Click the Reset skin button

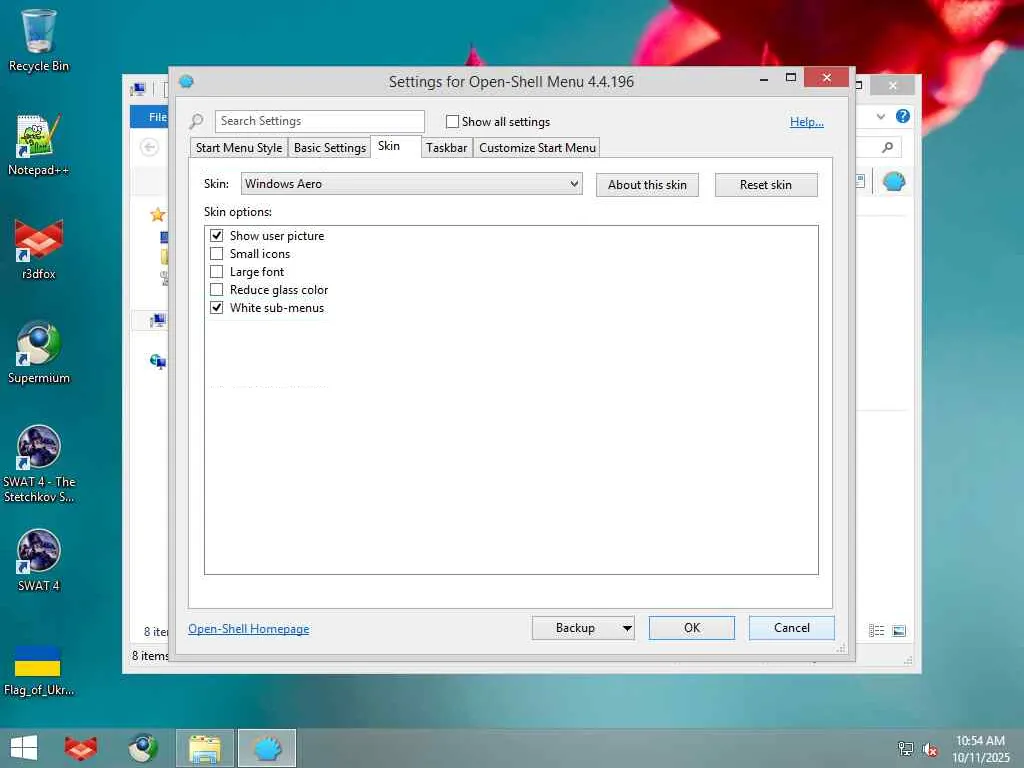click(x=766, y=185)
